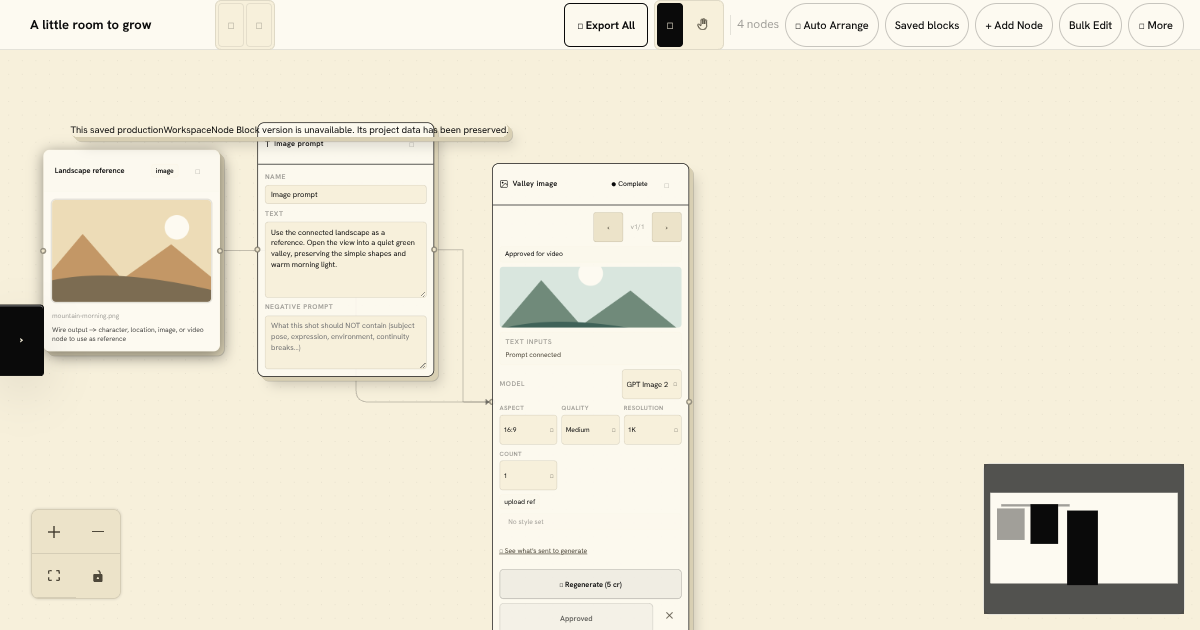Click the mountain-morning.png file name

pyautogui.click(x=85, y=316)
